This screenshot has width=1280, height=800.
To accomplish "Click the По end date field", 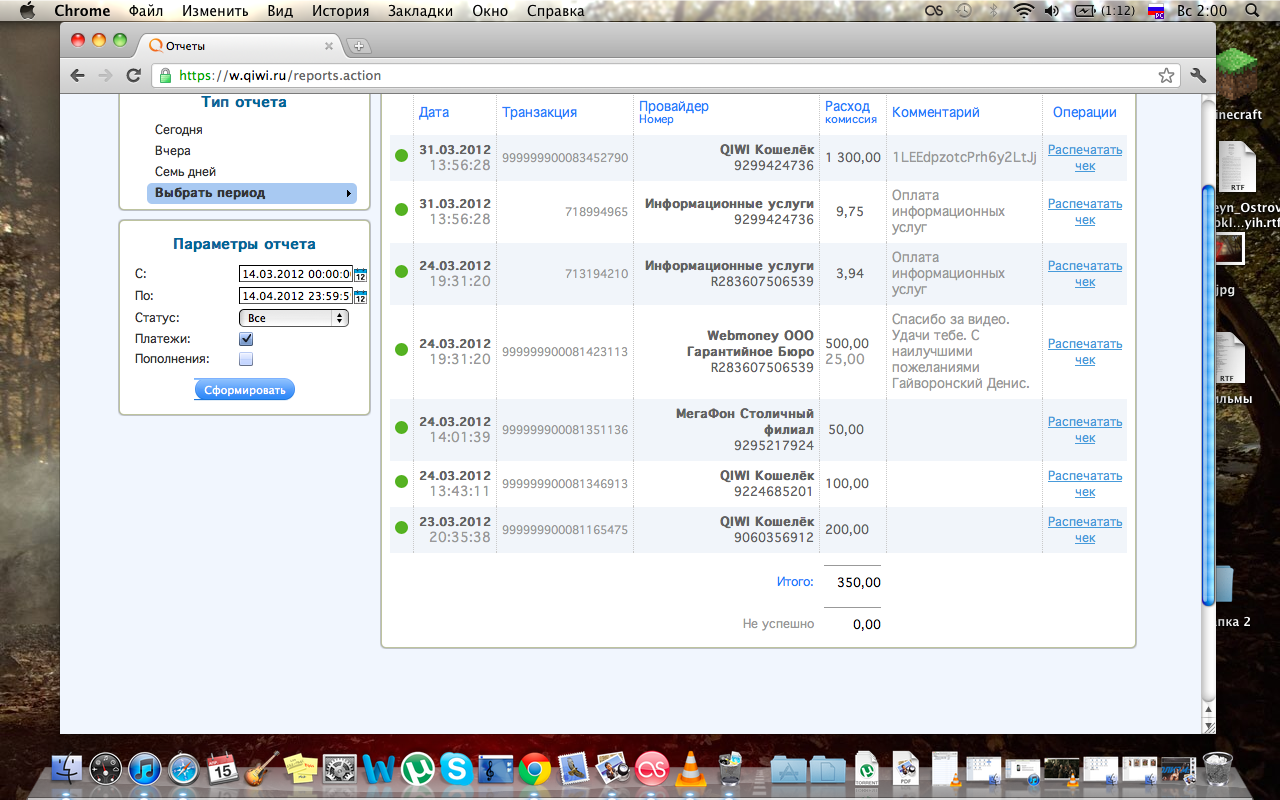I will [x=296, y=296].
